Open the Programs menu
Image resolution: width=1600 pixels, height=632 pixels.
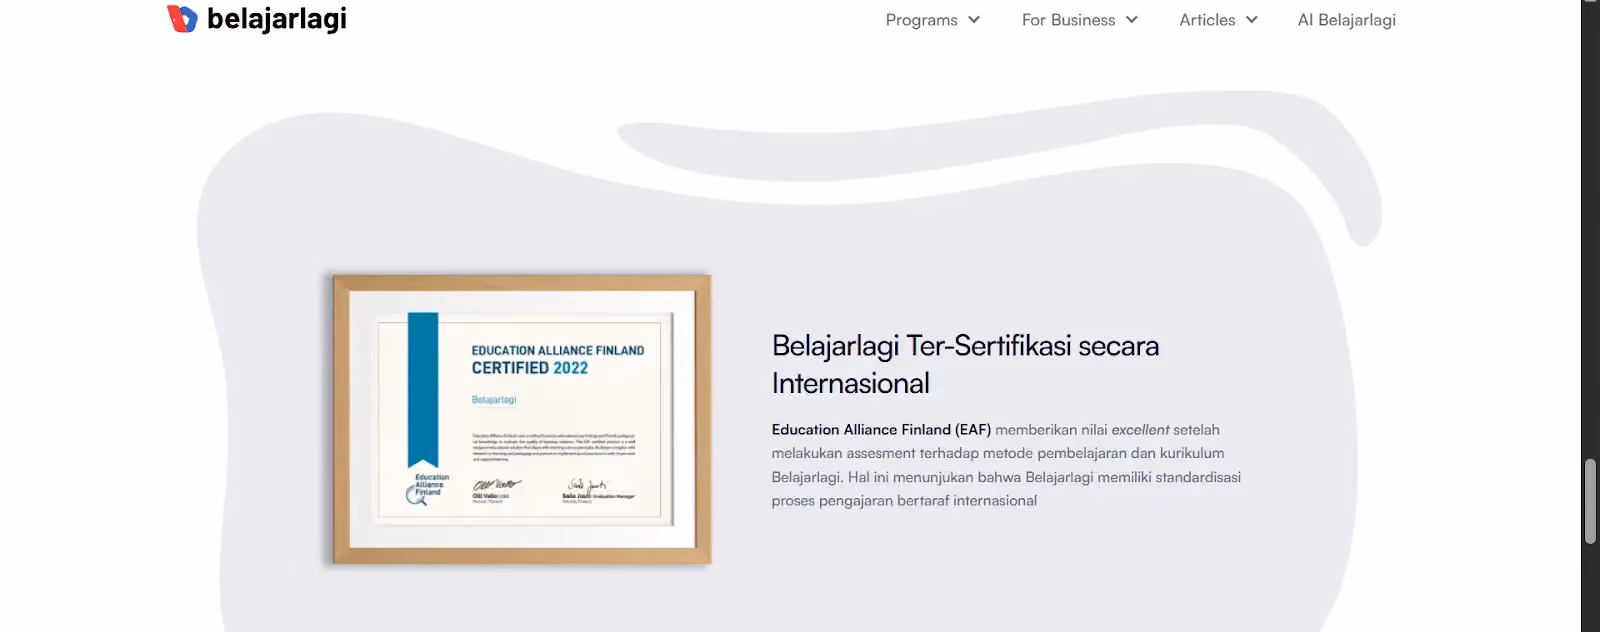click(921, 20)
